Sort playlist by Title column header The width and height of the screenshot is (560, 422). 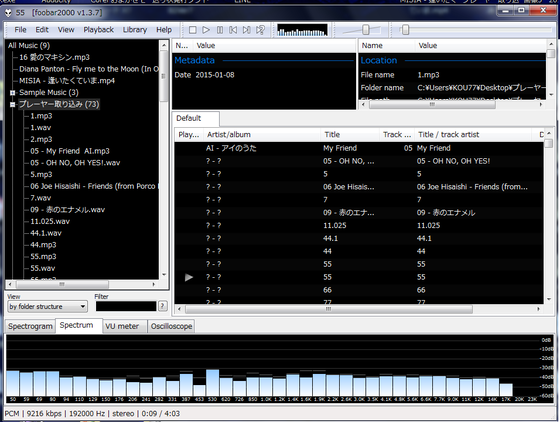(x=350, y=135)
